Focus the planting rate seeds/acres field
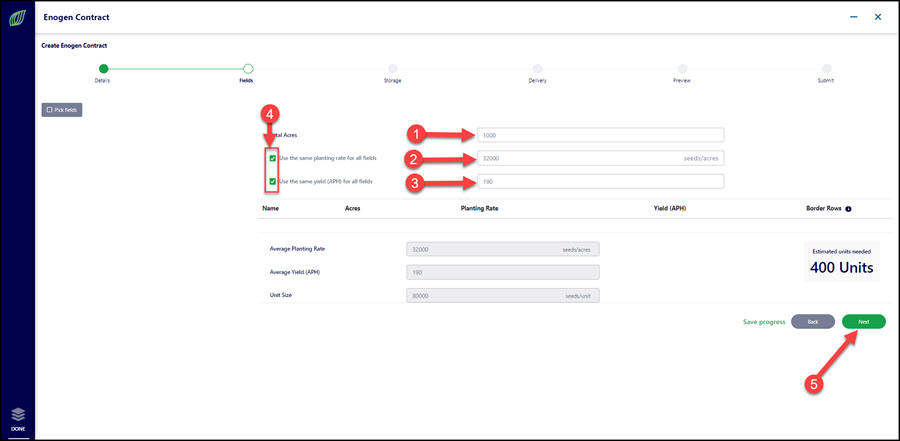The image size is (900, 441). tap(600, 158)
